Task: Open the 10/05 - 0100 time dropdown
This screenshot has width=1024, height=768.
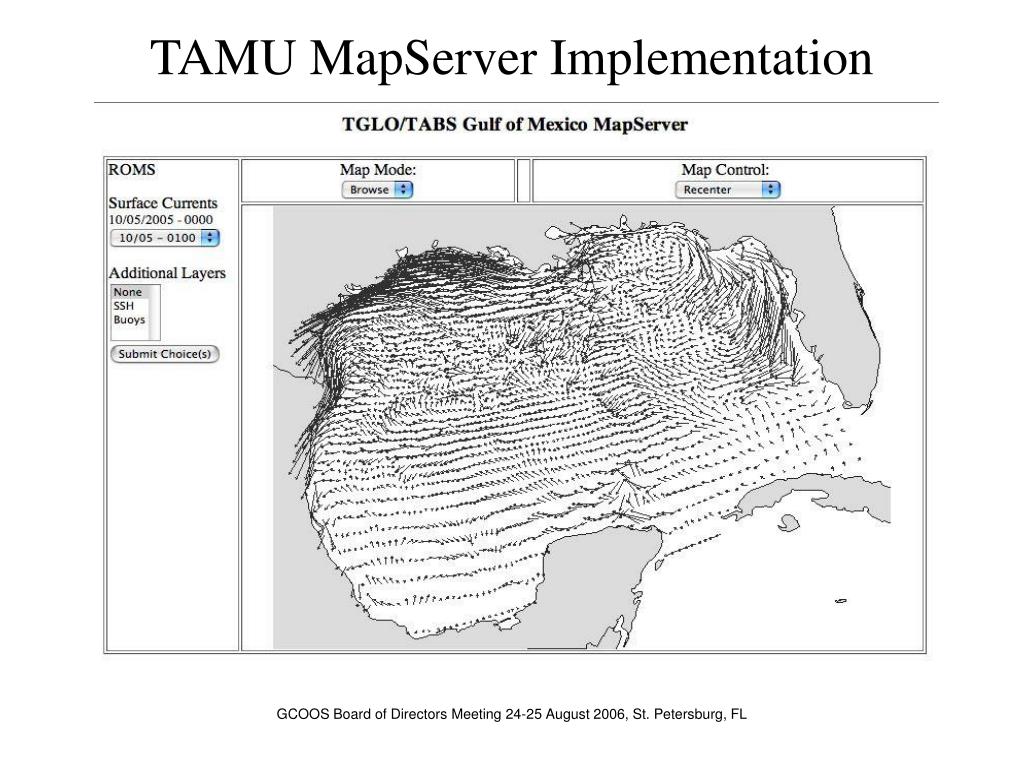Action: [165, 238]
